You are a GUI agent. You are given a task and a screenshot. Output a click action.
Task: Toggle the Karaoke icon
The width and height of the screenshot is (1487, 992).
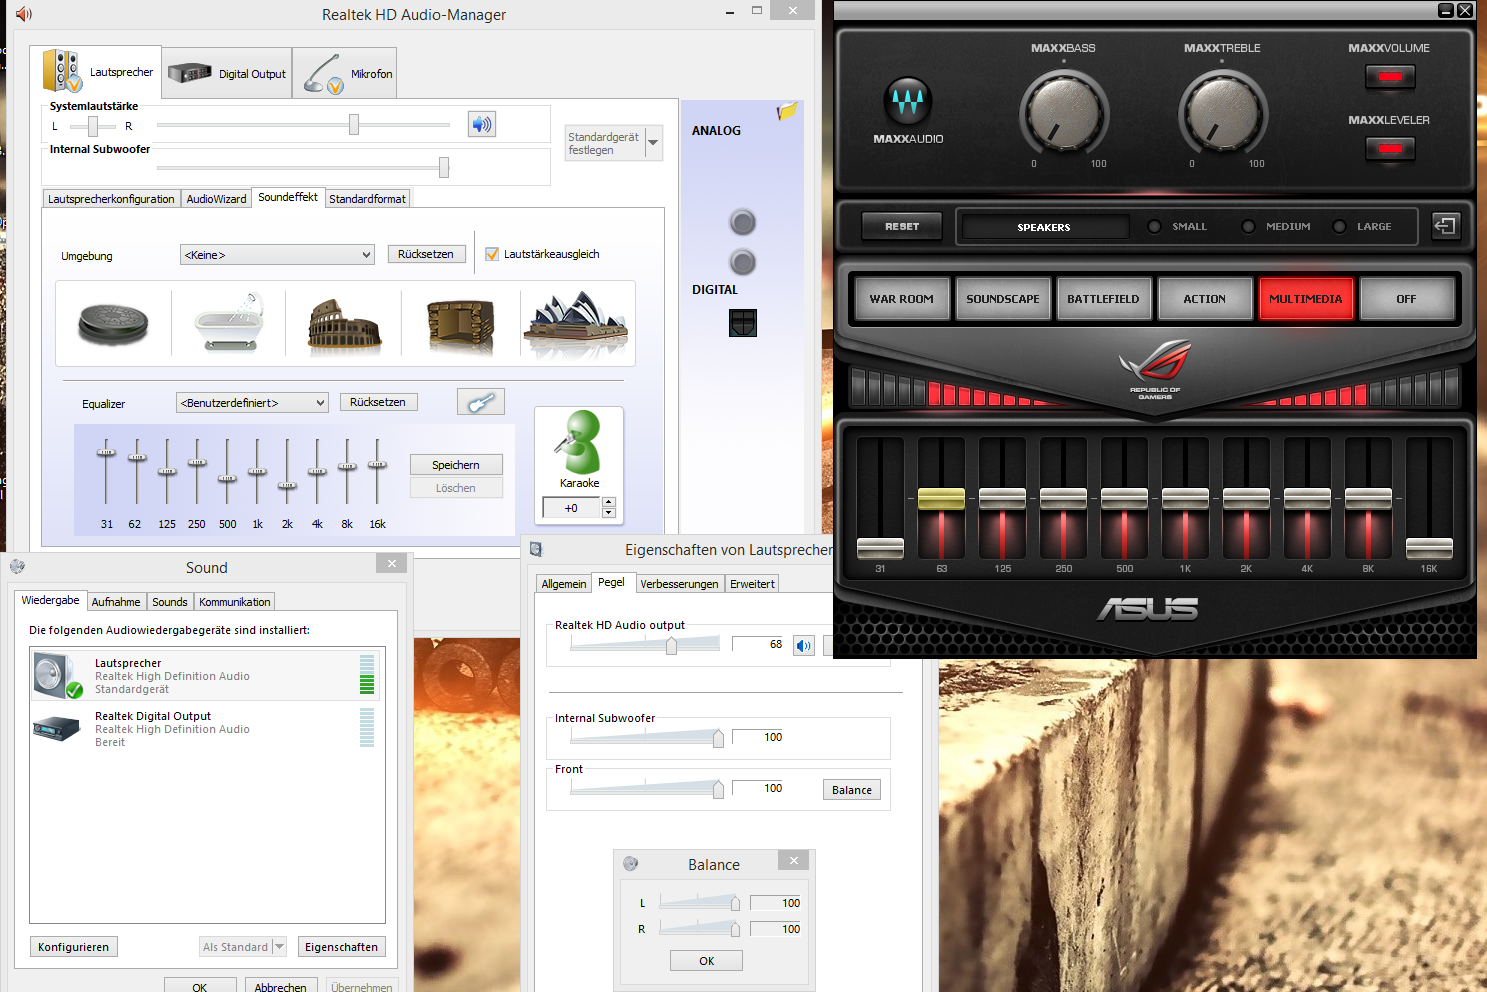pos(579,442)
